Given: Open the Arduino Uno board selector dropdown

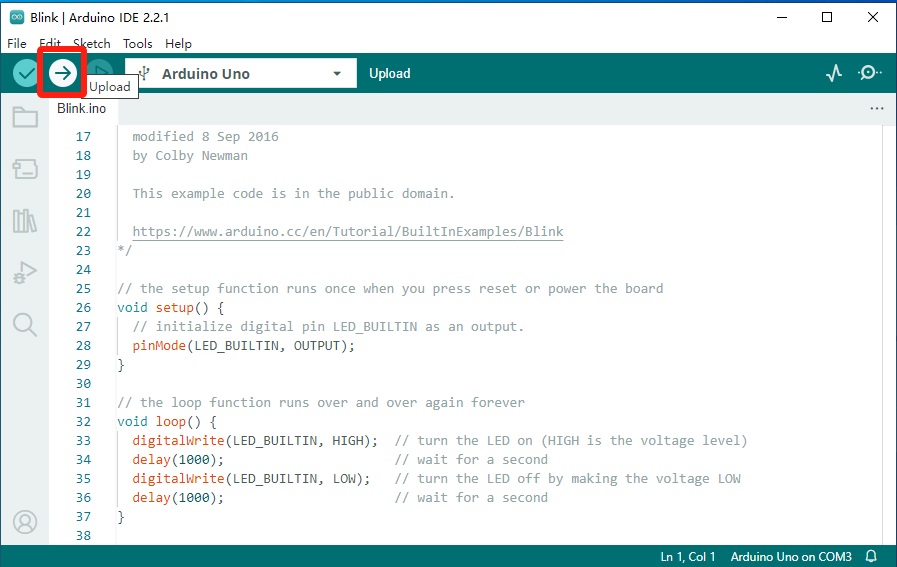Looking at the screenshot, I should [241, 73].
